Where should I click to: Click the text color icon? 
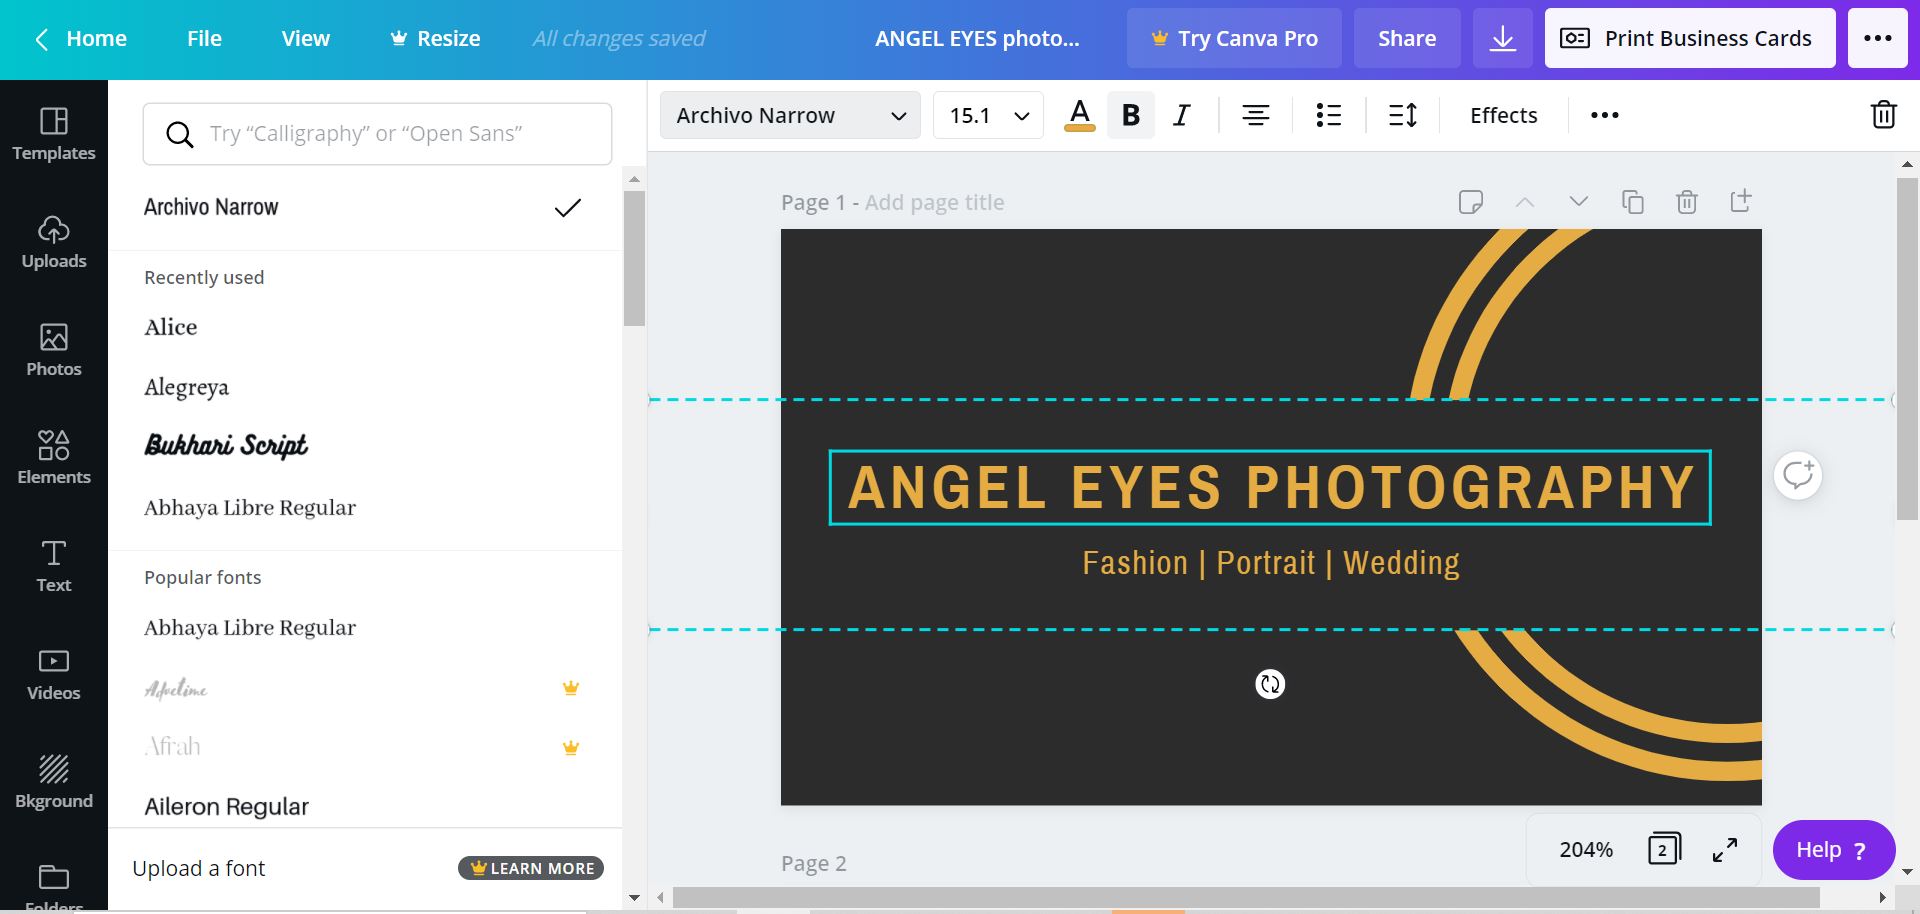1079,115
